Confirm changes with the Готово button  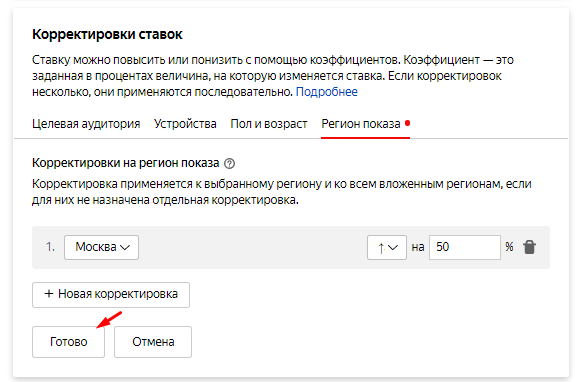pyautogui.click(x=68, y=342)
